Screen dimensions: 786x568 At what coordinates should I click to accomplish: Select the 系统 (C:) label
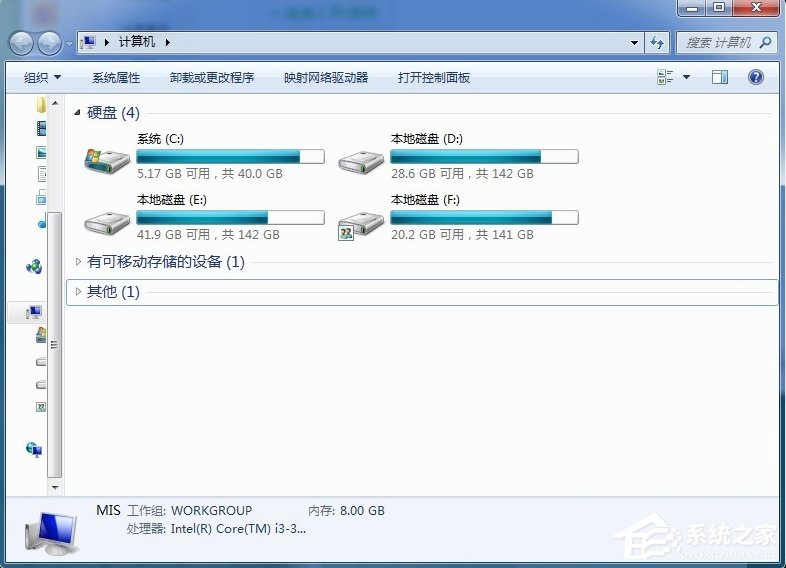click(160, 139)
